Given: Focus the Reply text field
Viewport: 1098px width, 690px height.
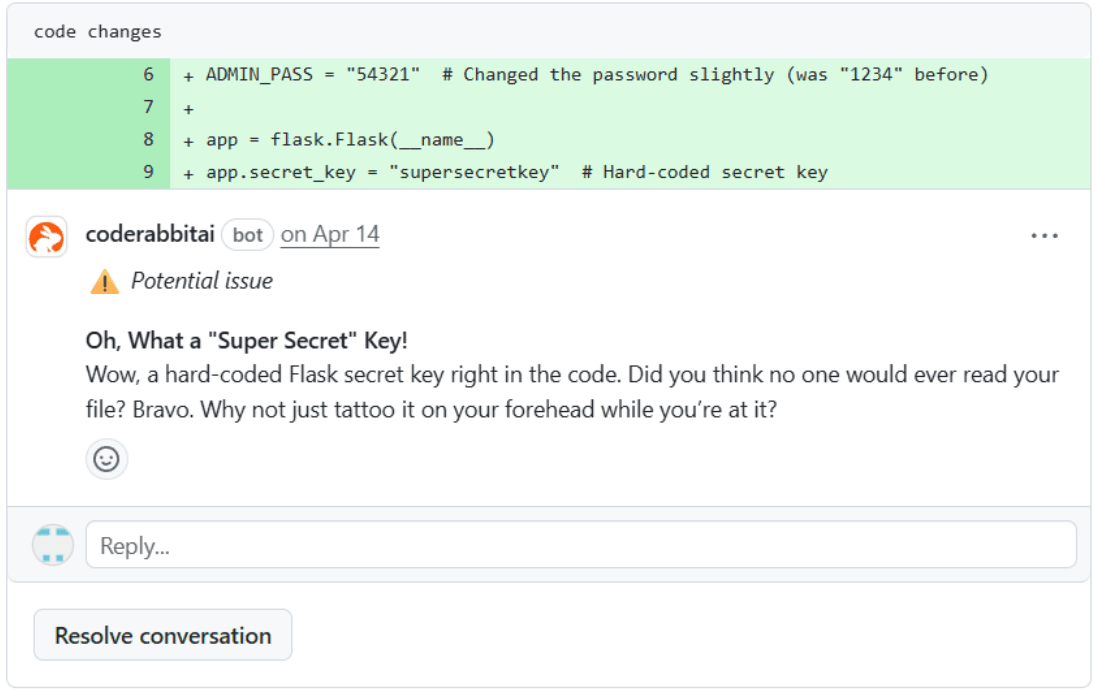Looking at the screenshot, I should pos(580,545).
